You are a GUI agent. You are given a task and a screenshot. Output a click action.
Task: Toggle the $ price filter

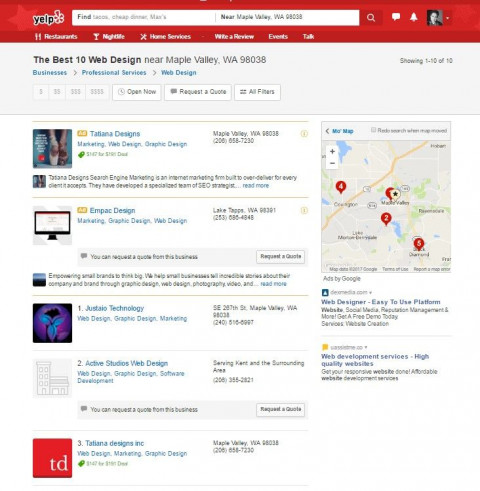41,92
